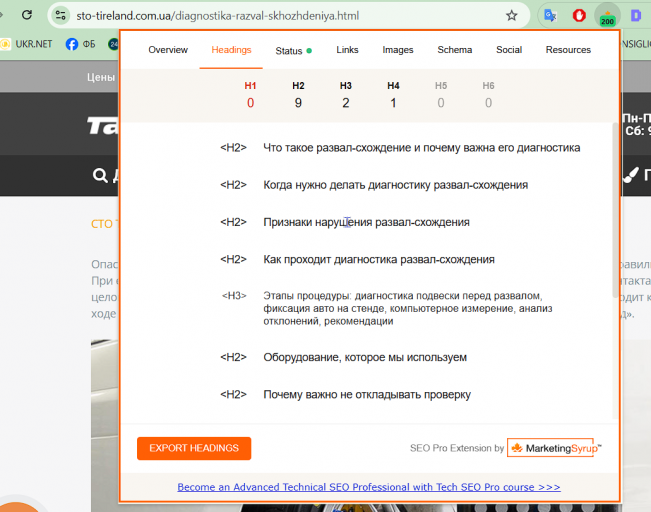Screen dimensions: 651x512
Task: Open the Google Translate extension icon
Action: point(550,16)
